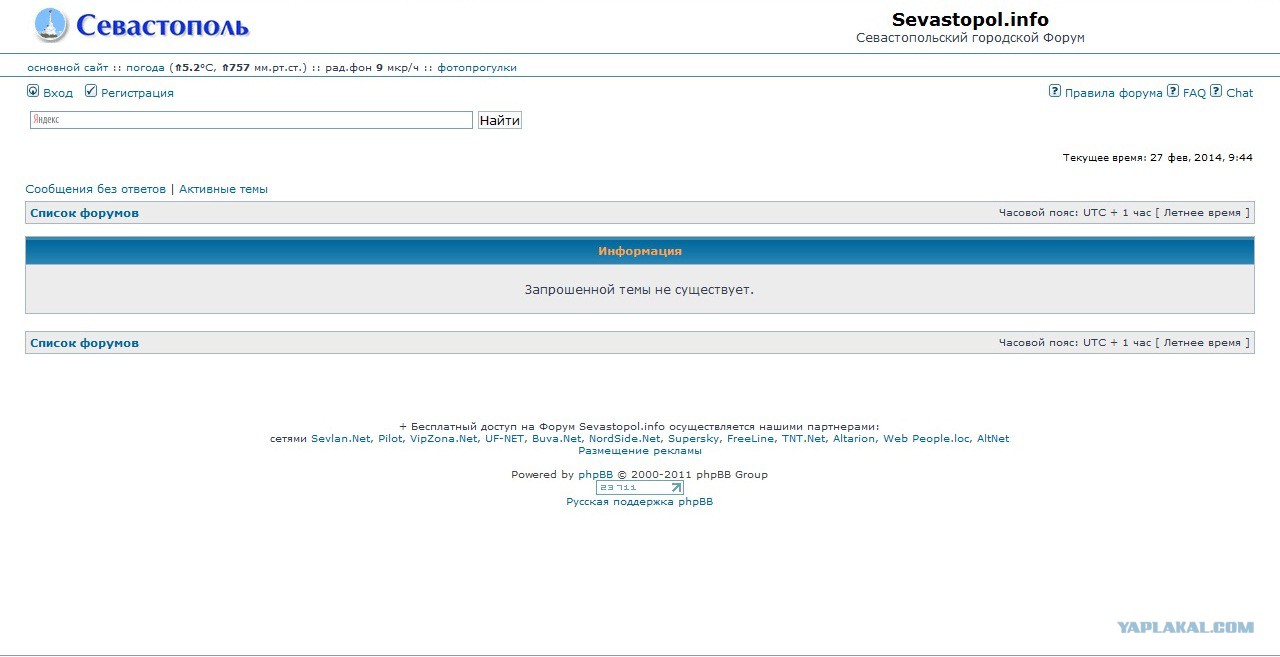Click the lower Часовой пояс UTC text
The height and width of the screenshot is (657, 1280).
(1124, 343)
